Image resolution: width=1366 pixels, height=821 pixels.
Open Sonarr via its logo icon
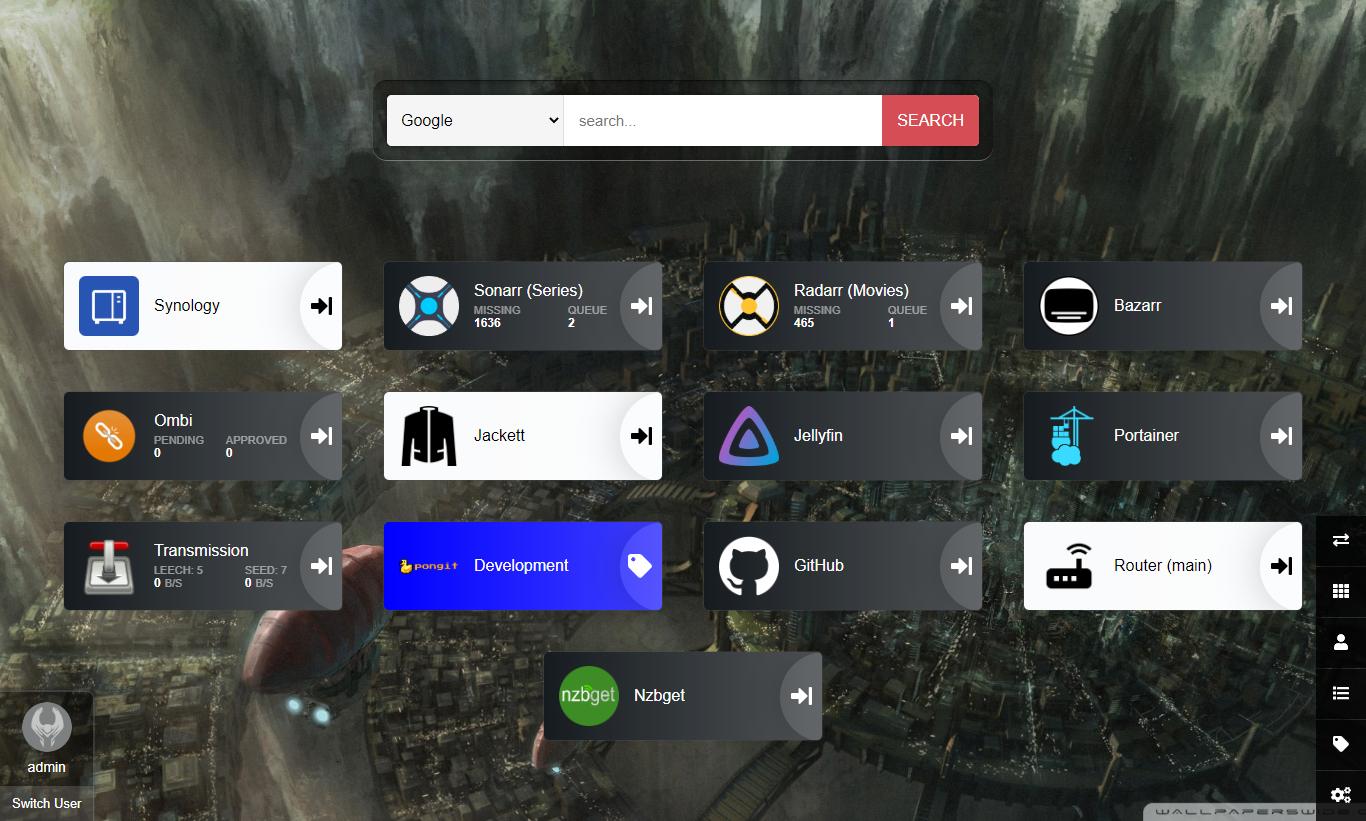429,306
